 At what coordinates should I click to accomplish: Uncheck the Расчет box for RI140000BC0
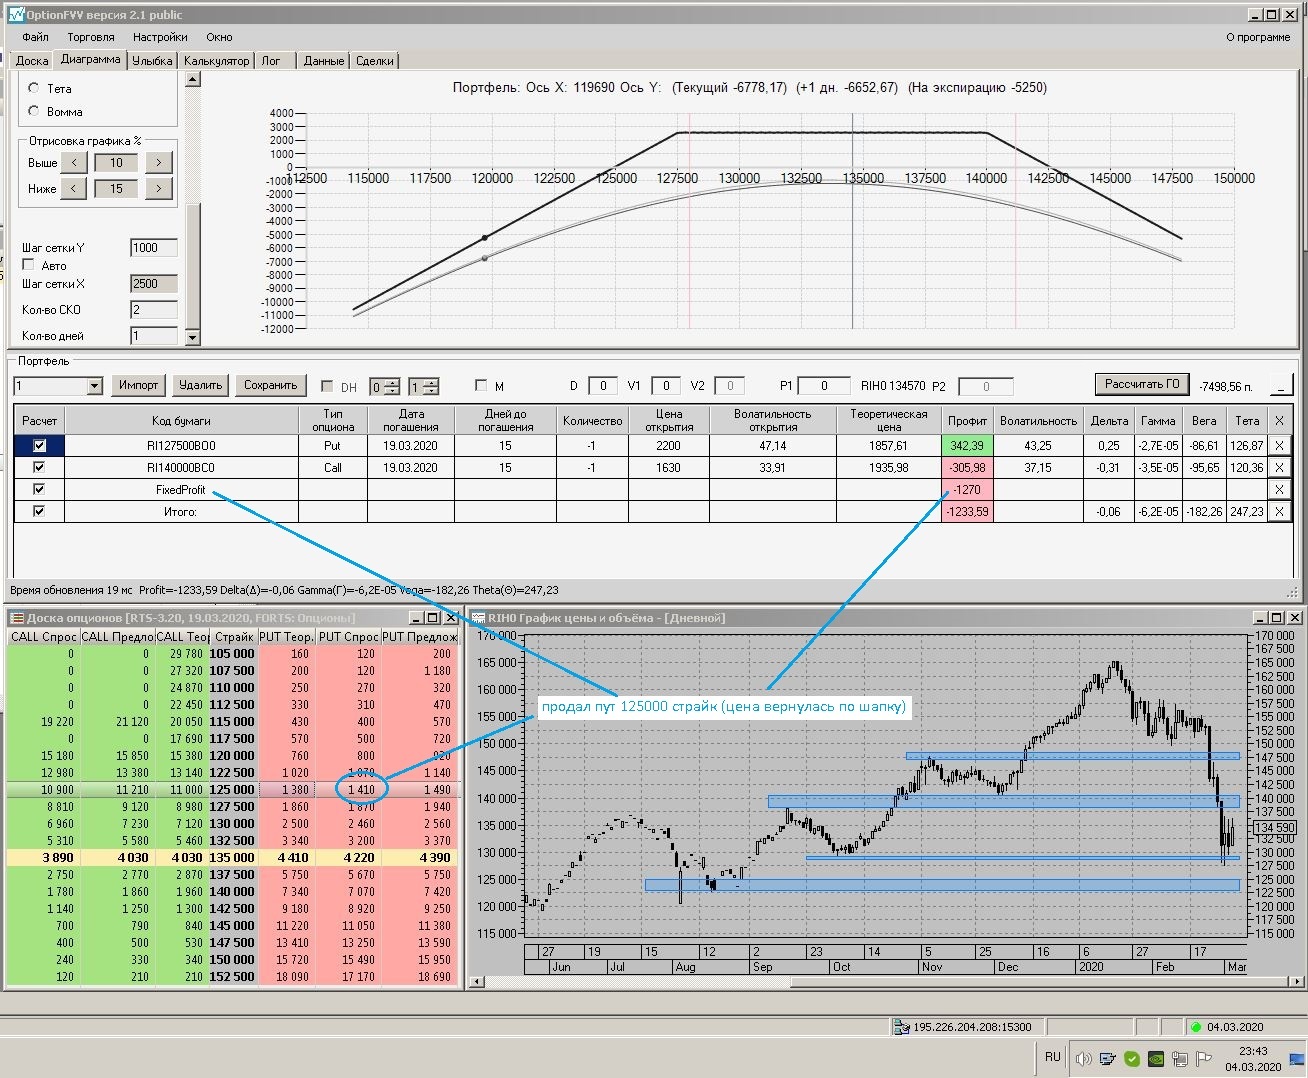(x=39, y=467)
